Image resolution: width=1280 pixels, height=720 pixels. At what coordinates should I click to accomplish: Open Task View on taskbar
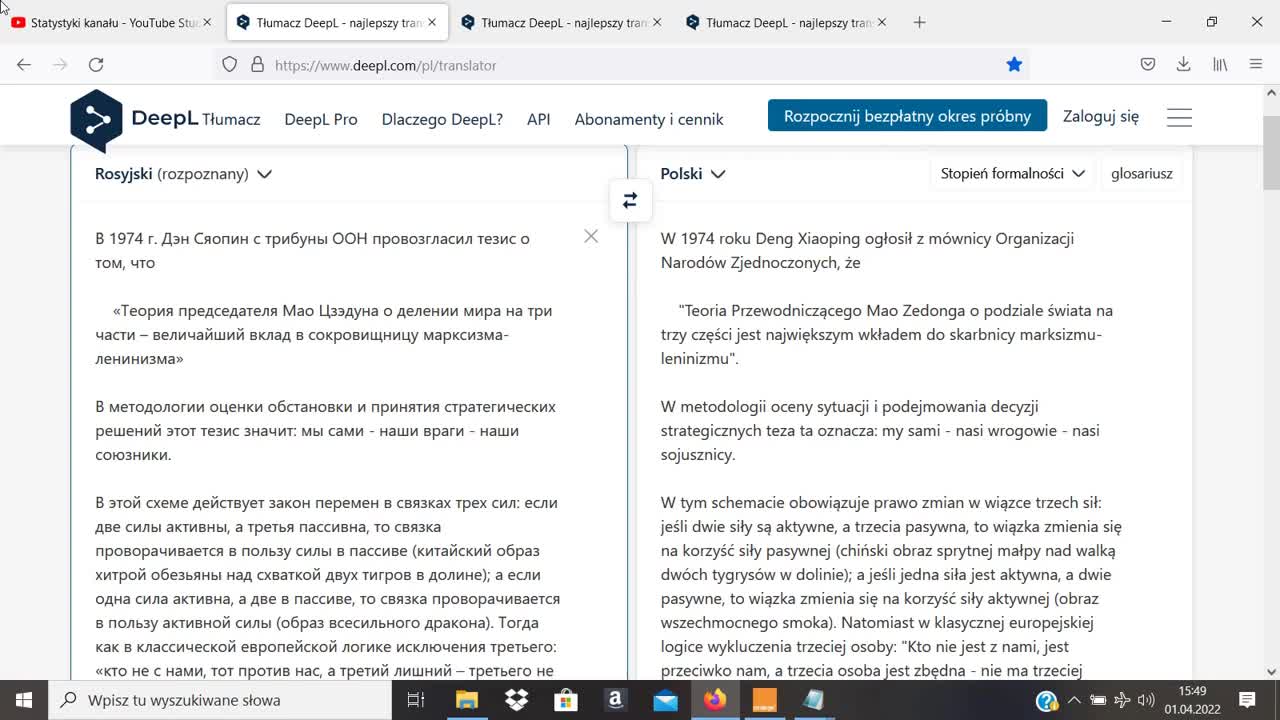(416, 700)
